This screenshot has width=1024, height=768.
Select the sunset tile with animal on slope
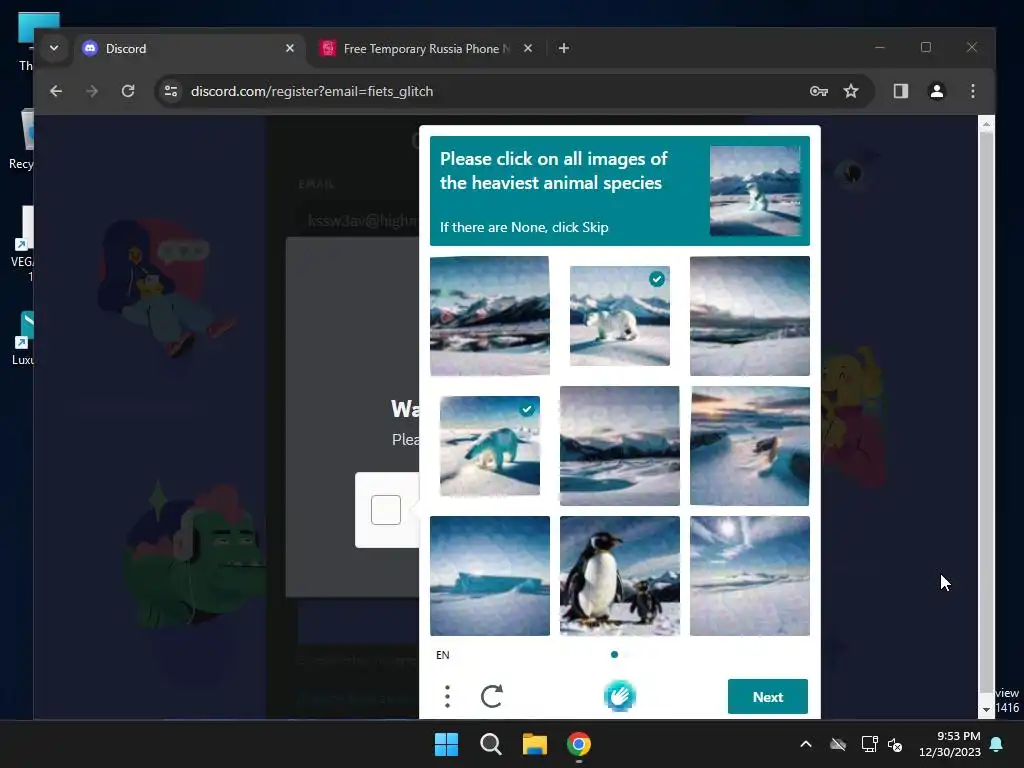(750, 446)
